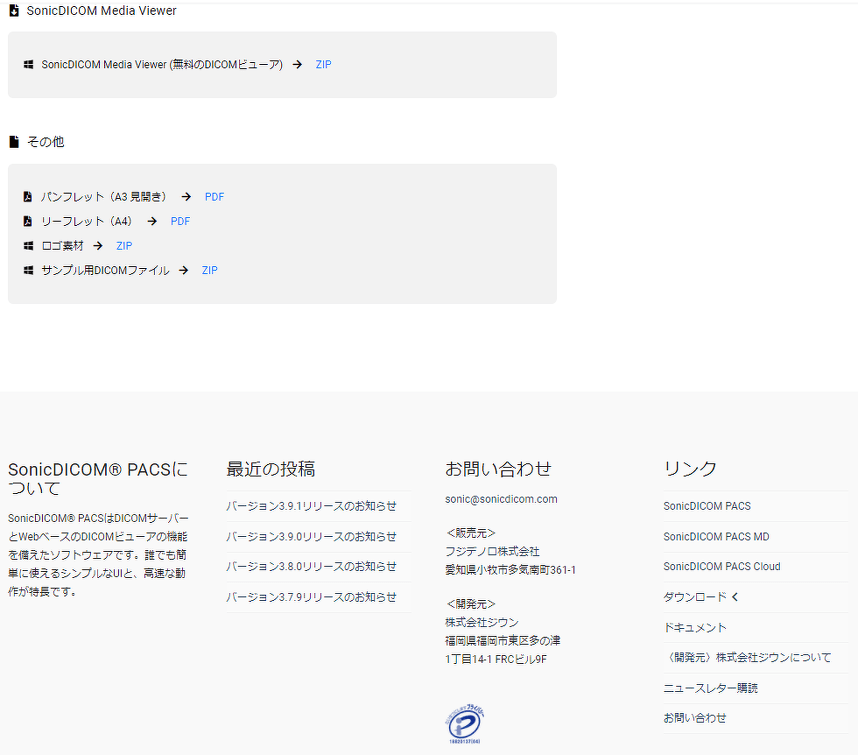This screenshot has height=755, width=858.
Task: Expand the ダウンロード footer submenu chevron
Action: (x=735, y=597)
